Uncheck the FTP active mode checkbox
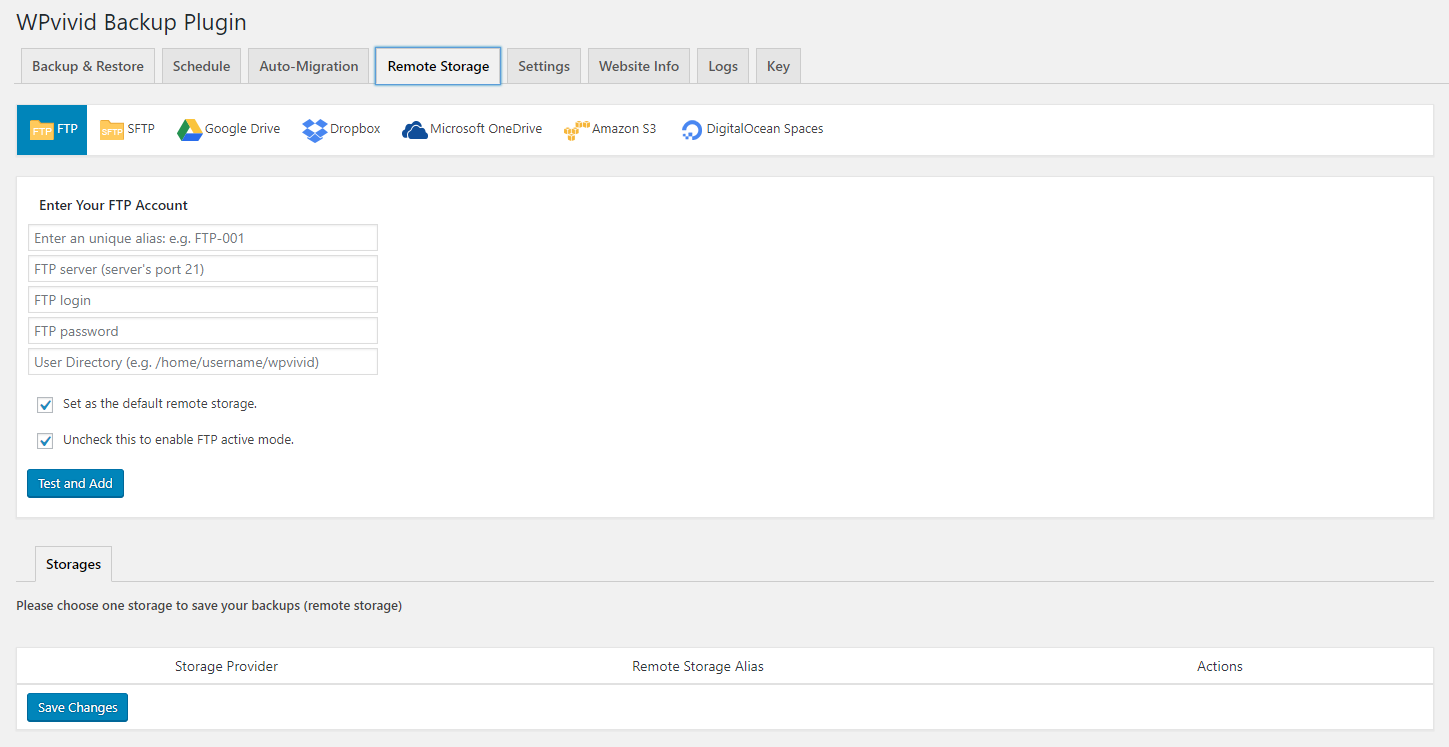Viewport: 1449px width, 747px height. [45, 441]
